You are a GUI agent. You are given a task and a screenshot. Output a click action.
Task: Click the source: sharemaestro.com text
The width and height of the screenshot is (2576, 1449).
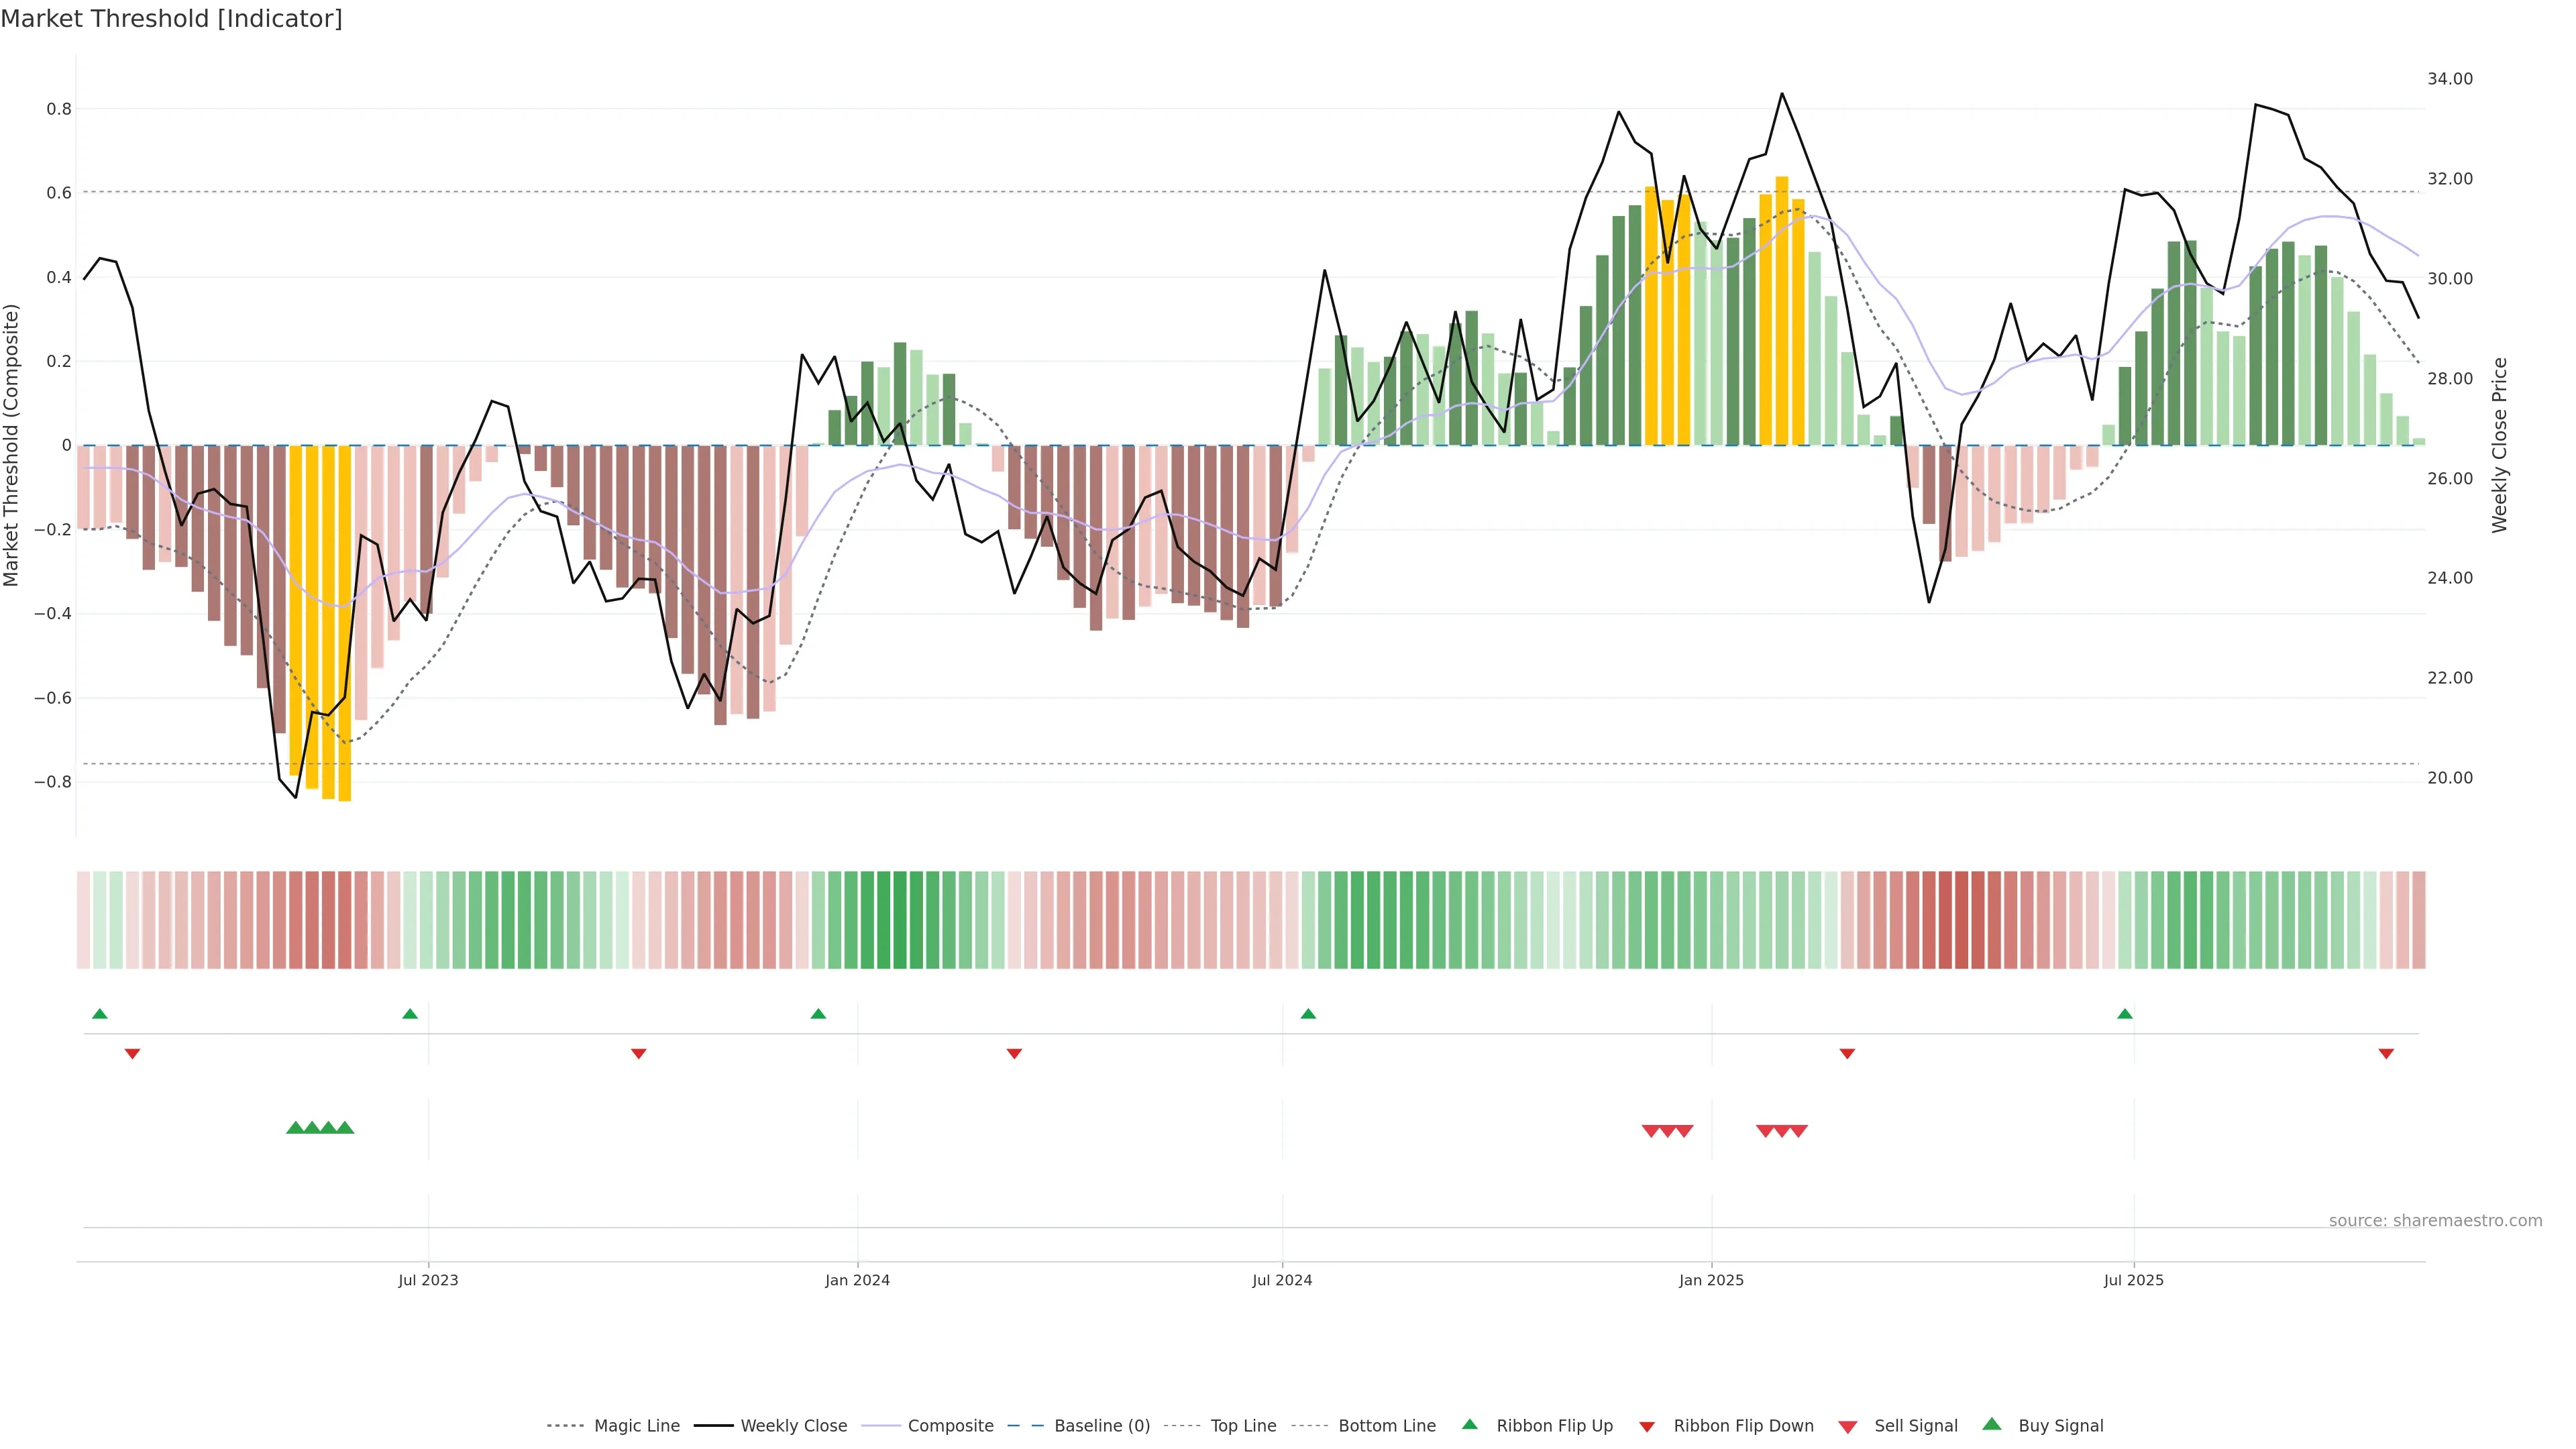coord(2435,1220)
